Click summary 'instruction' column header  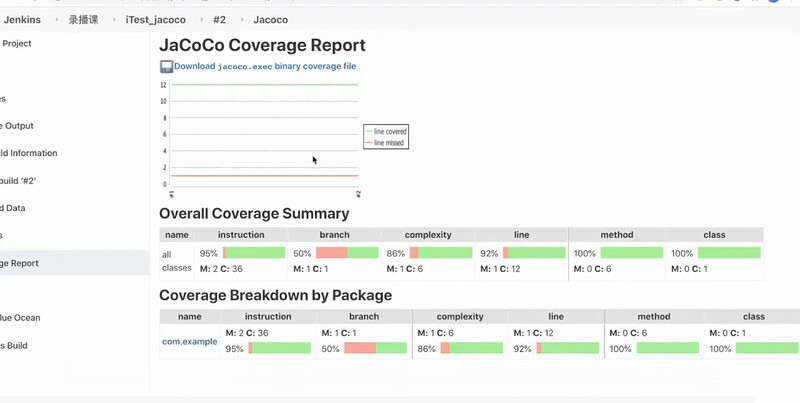[241, 235]
